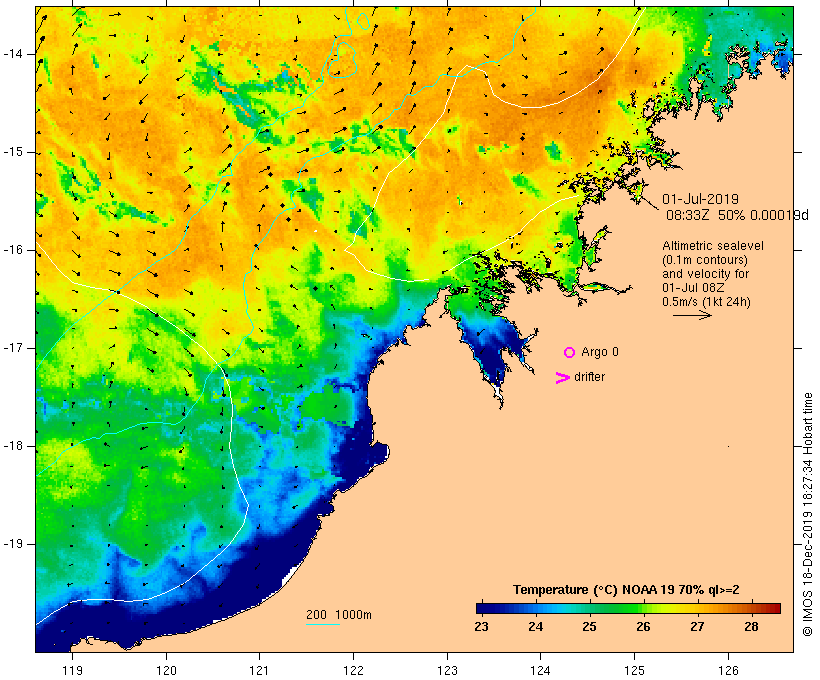Click the latitude label -17
820x680 pixels.
[13, 348]
